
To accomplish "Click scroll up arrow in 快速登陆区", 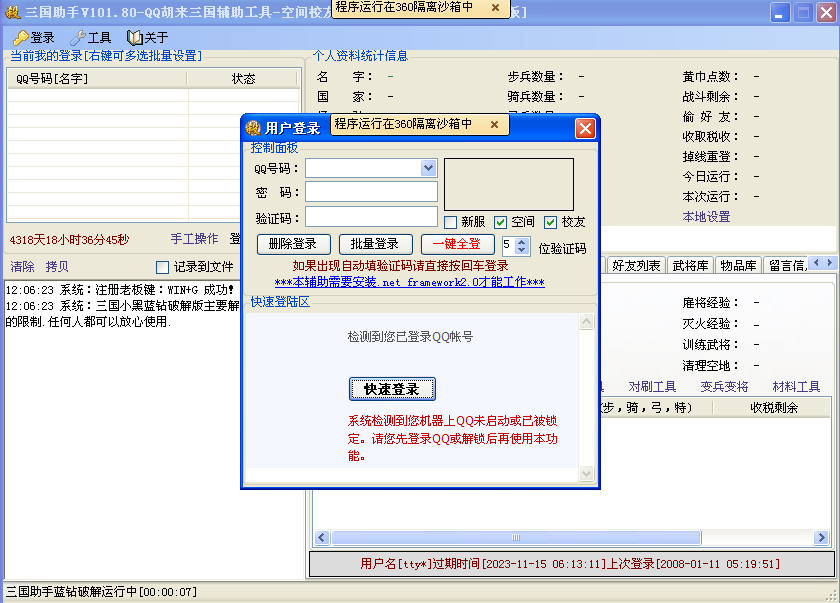I will 587,321.
